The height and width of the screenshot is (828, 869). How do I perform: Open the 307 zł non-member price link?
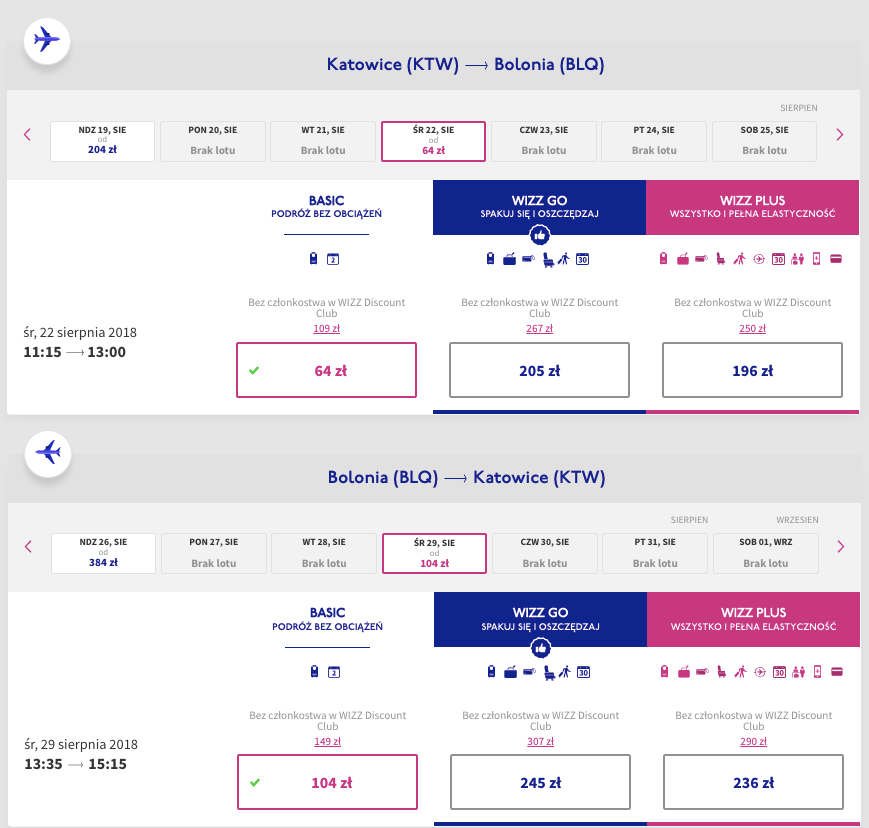click(540, 741)
